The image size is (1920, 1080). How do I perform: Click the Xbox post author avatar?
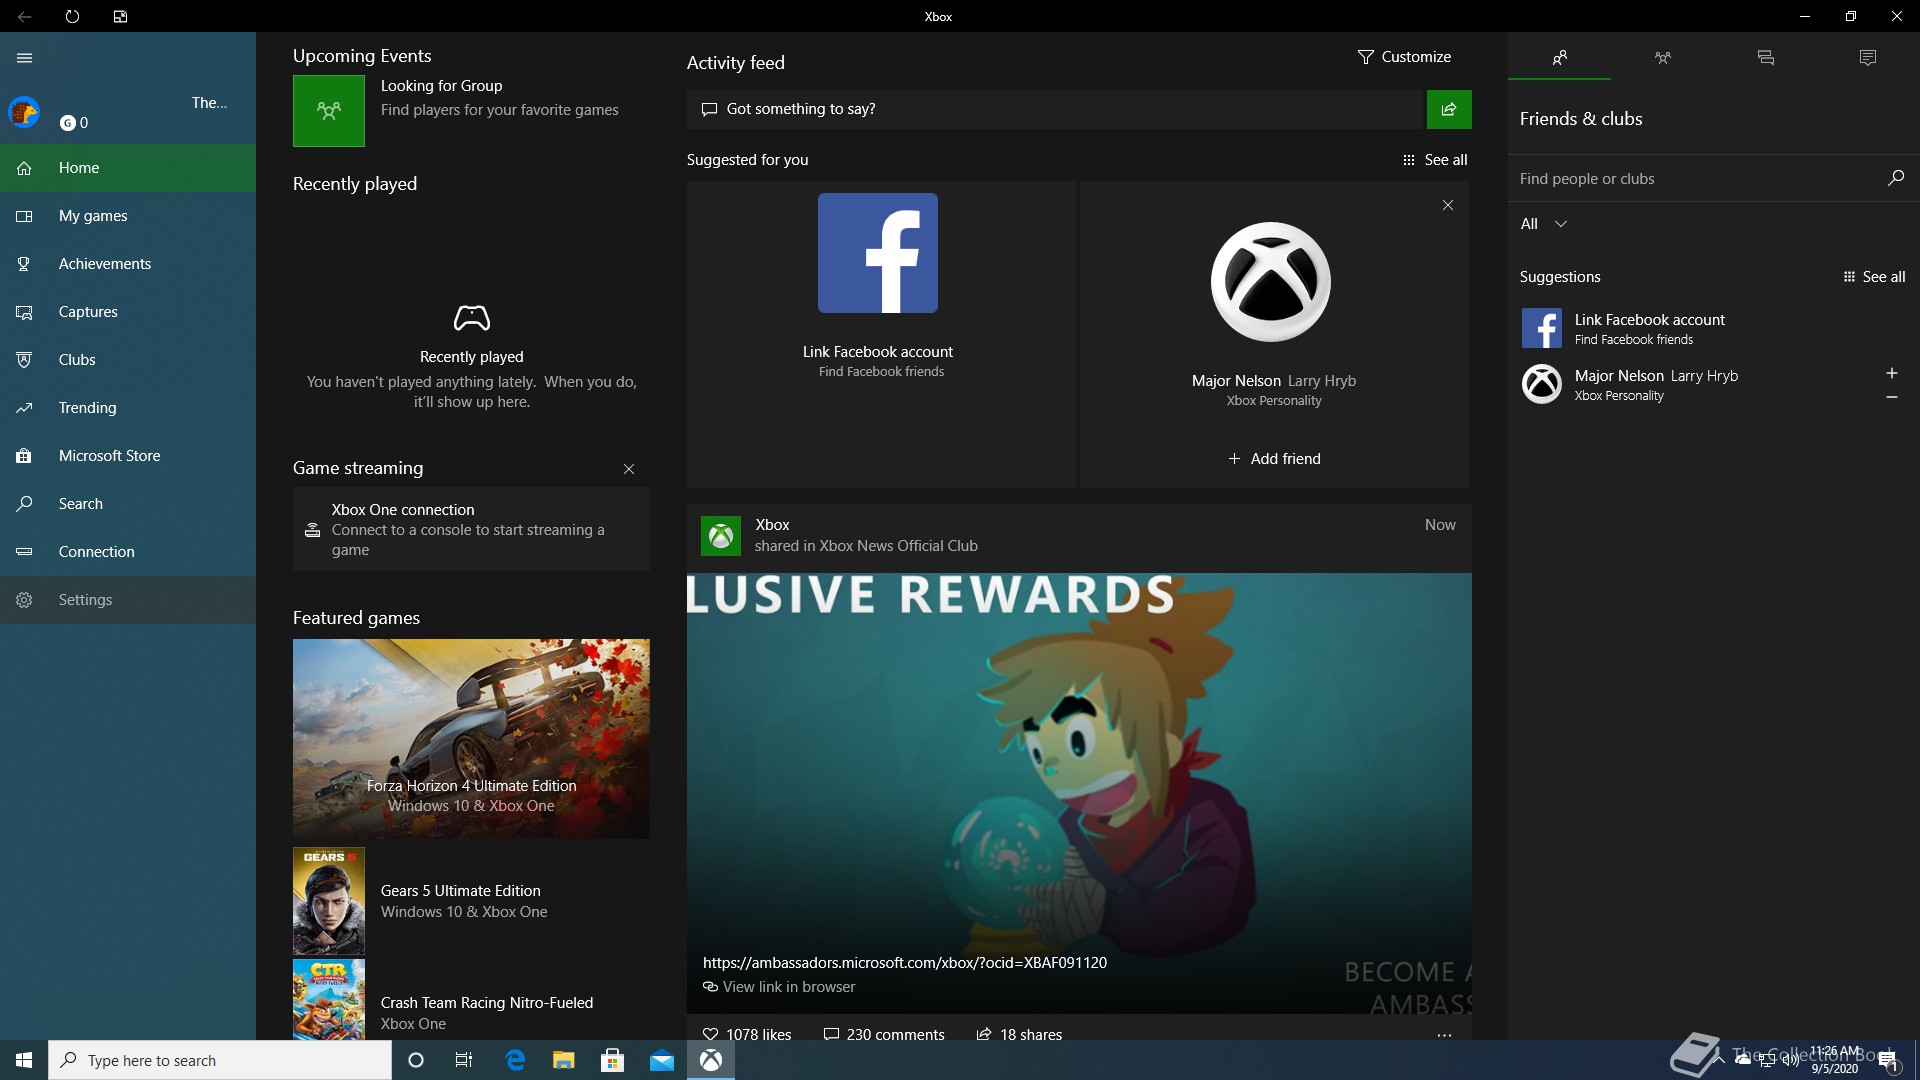click(721, 536)
